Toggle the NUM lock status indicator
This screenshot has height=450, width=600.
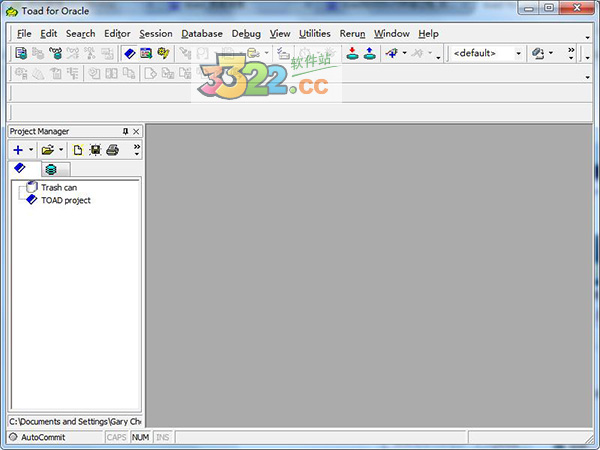click(140, 437)
